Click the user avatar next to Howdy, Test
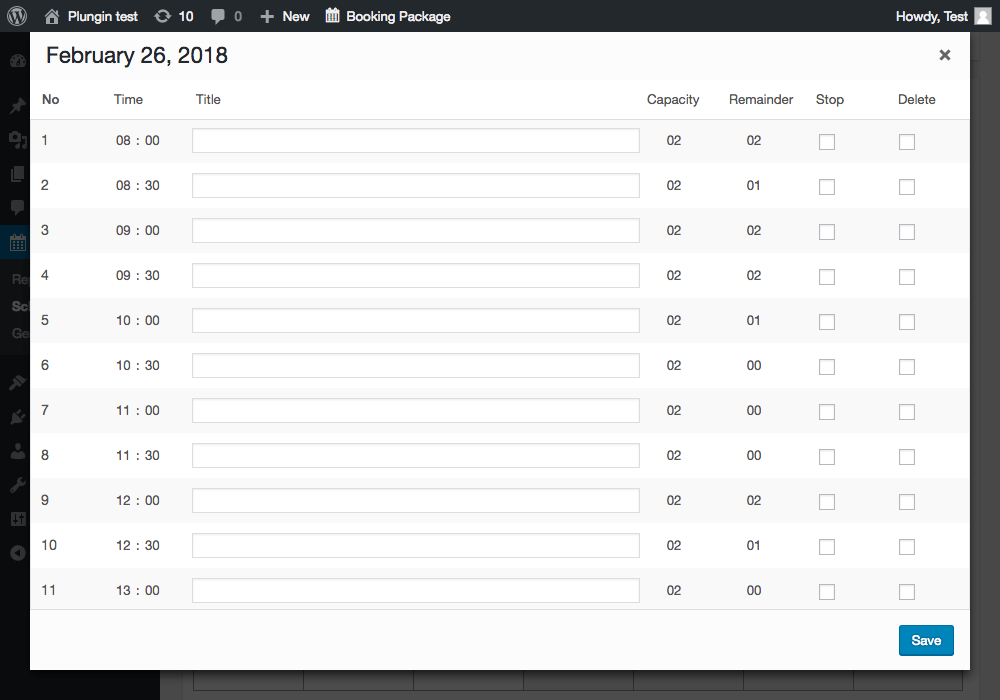 coord(983,16)
